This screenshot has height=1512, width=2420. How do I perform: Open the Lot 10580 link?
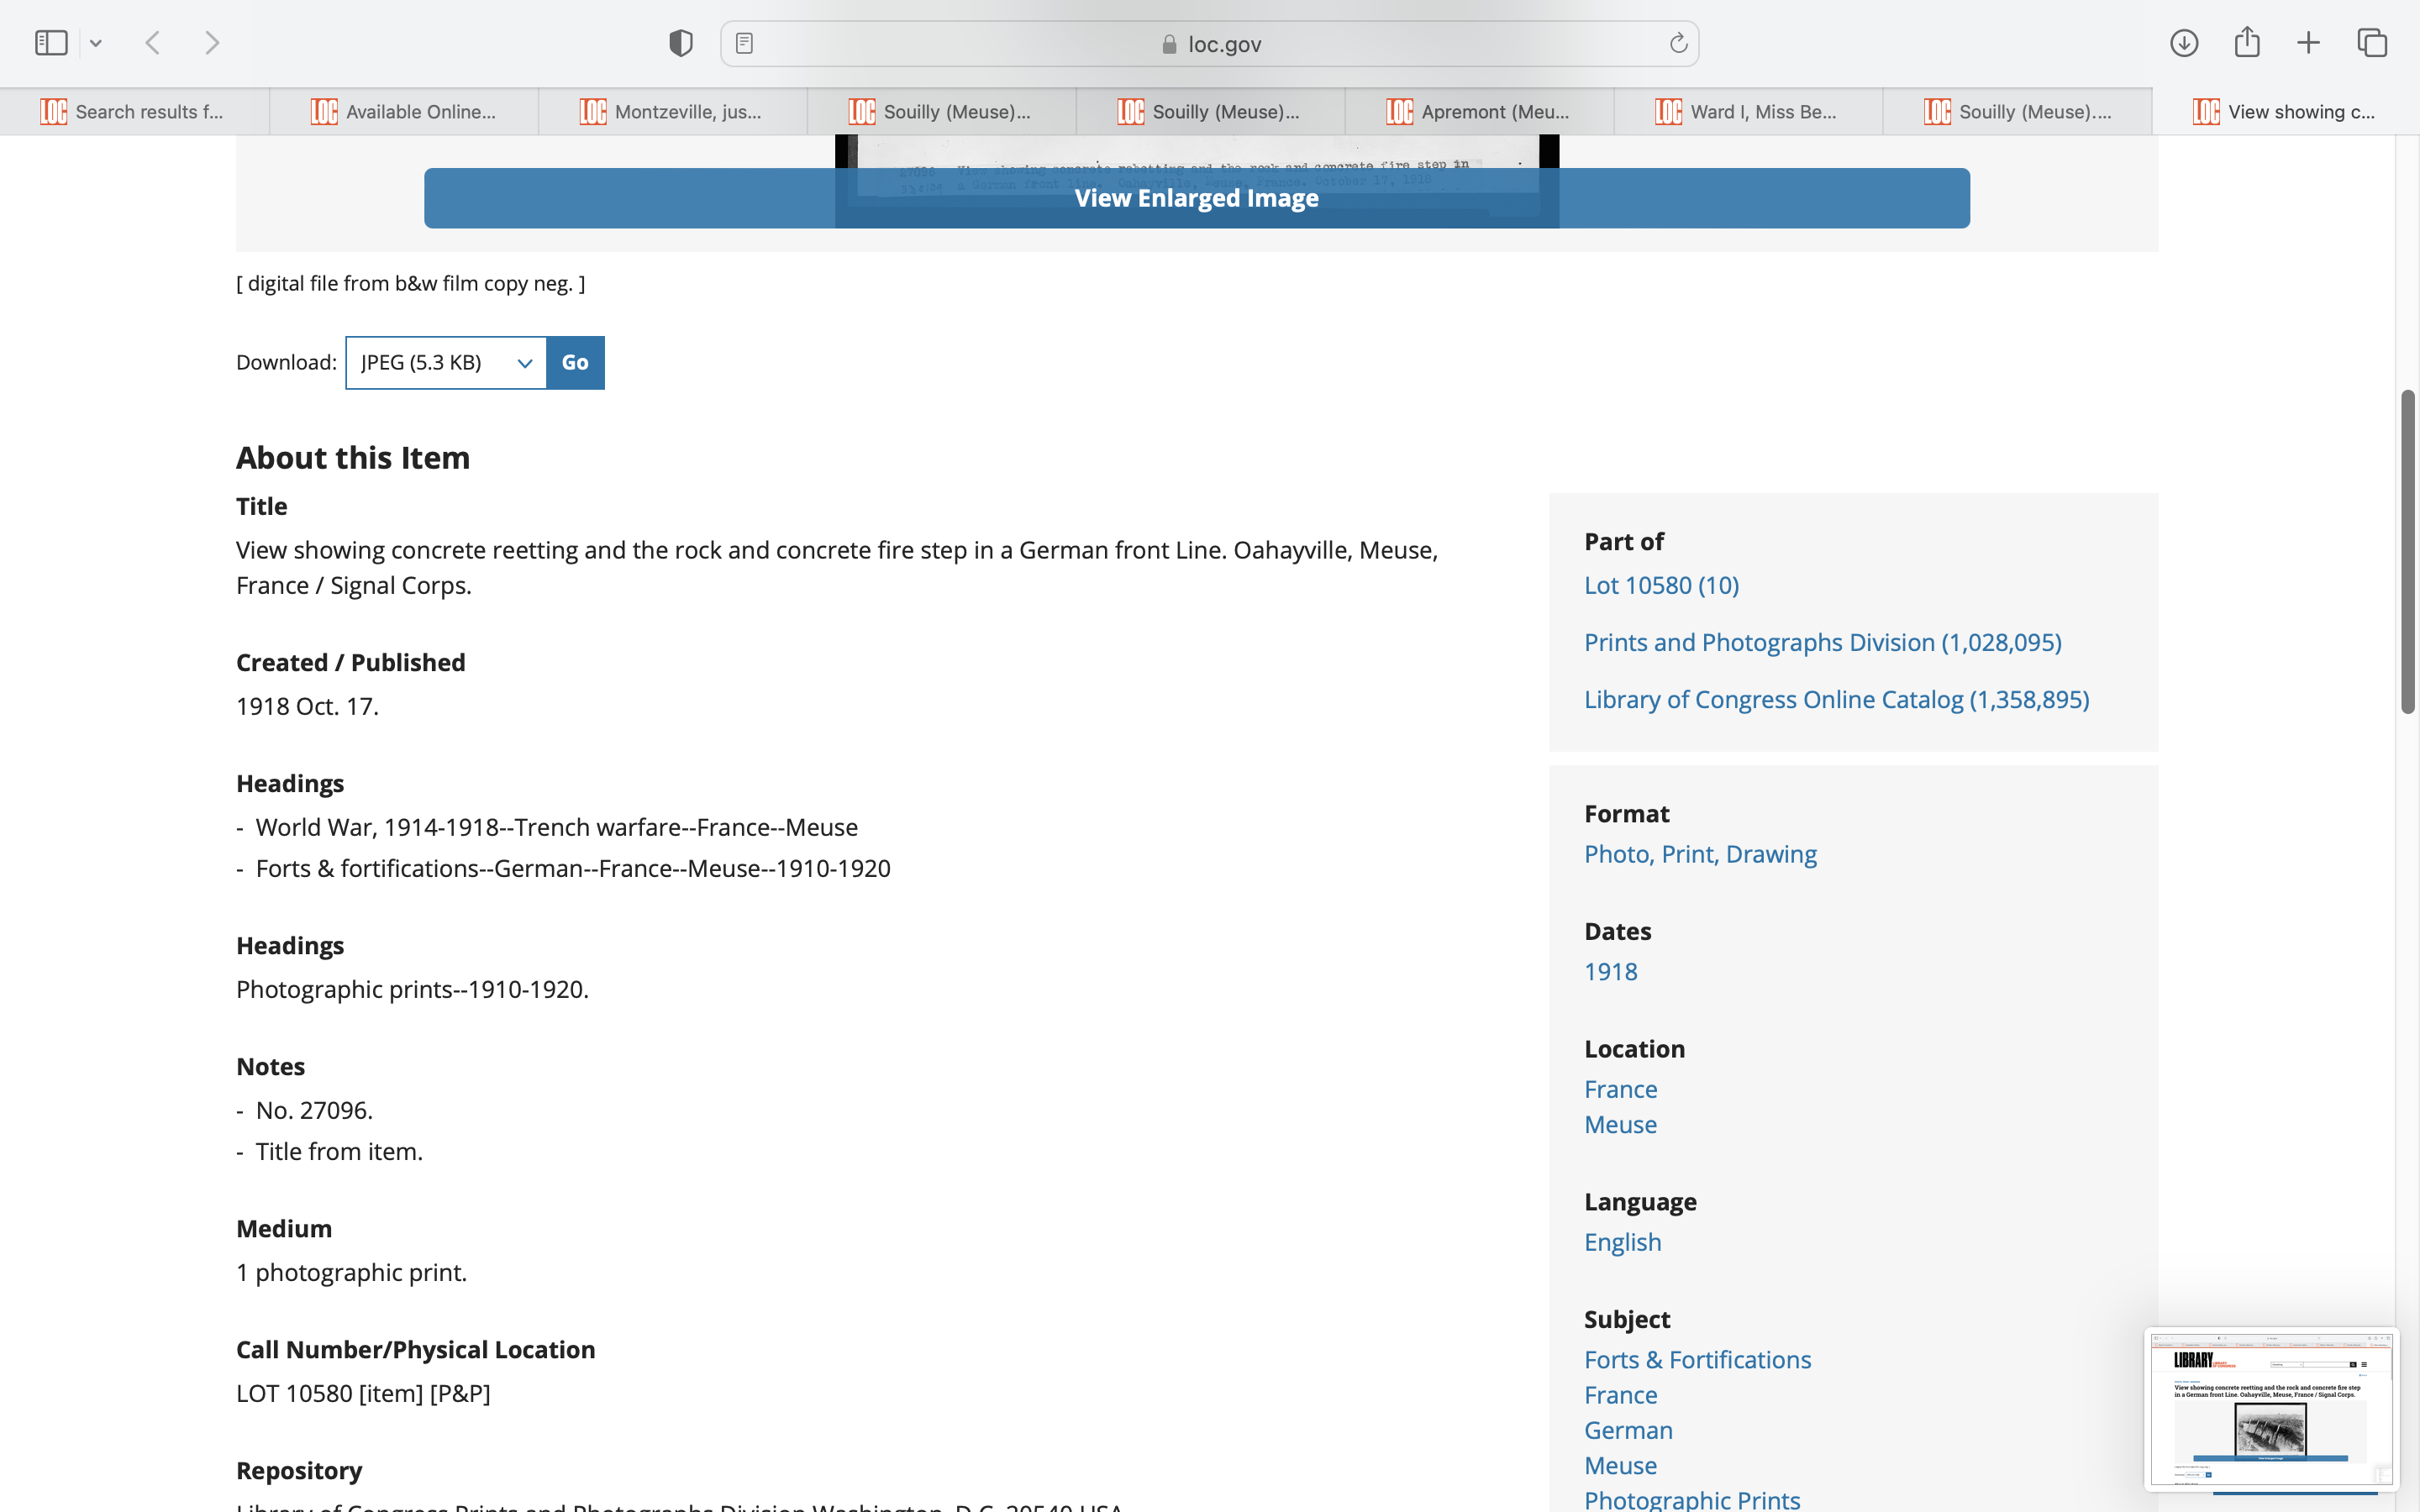(x=1661, y=585)
